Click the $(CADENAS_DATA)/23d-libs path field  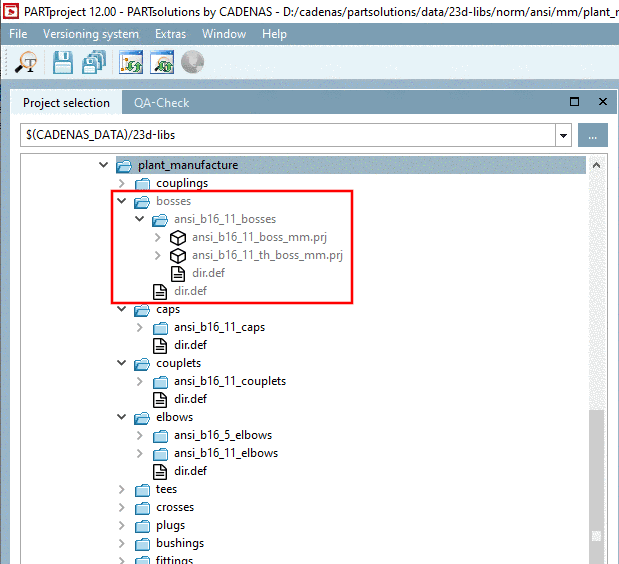coord(288,135)
